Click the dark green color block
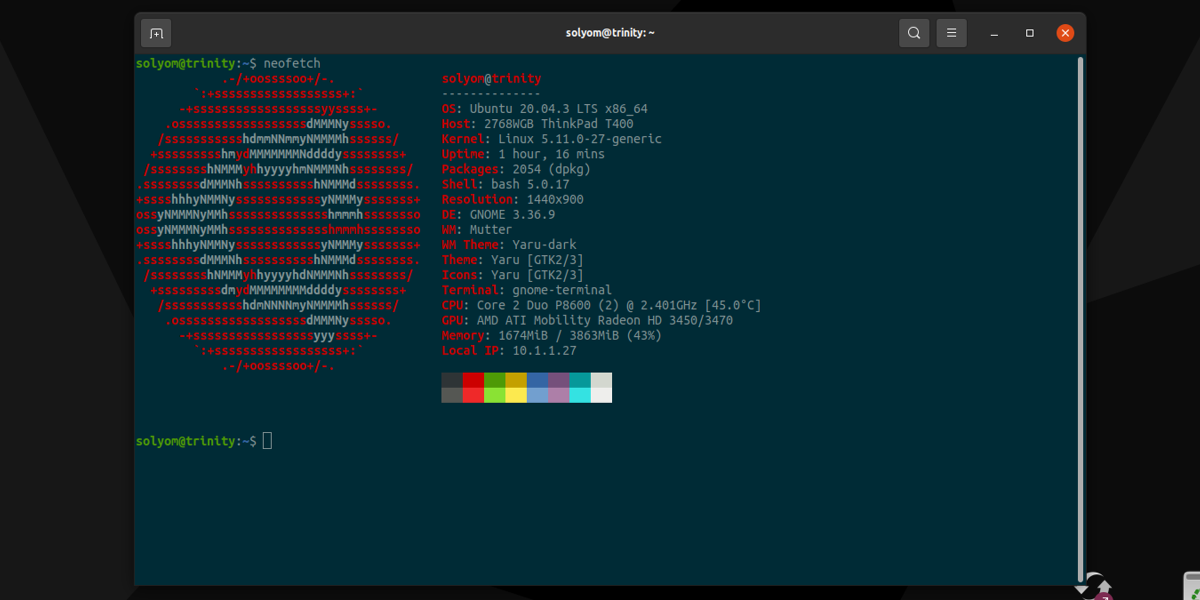Viewport: 1200px width, 600px height. 494,380
